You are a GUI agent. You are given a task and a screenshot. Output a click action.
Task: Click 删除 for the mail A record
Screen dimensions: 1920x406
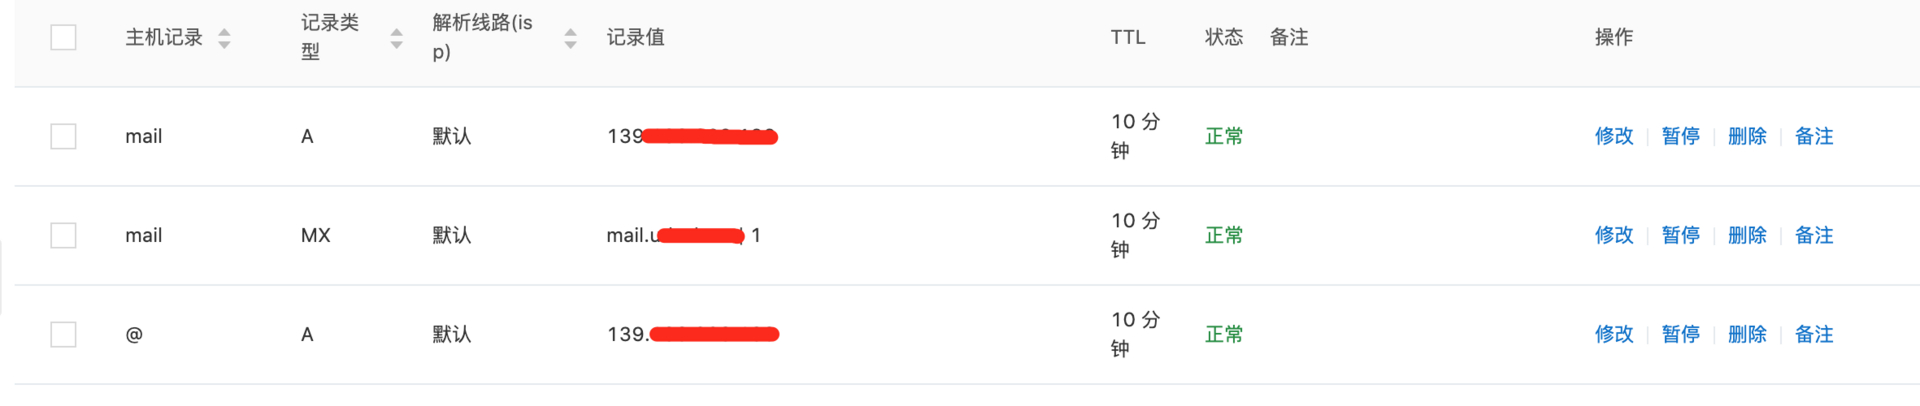(1747, 136)
